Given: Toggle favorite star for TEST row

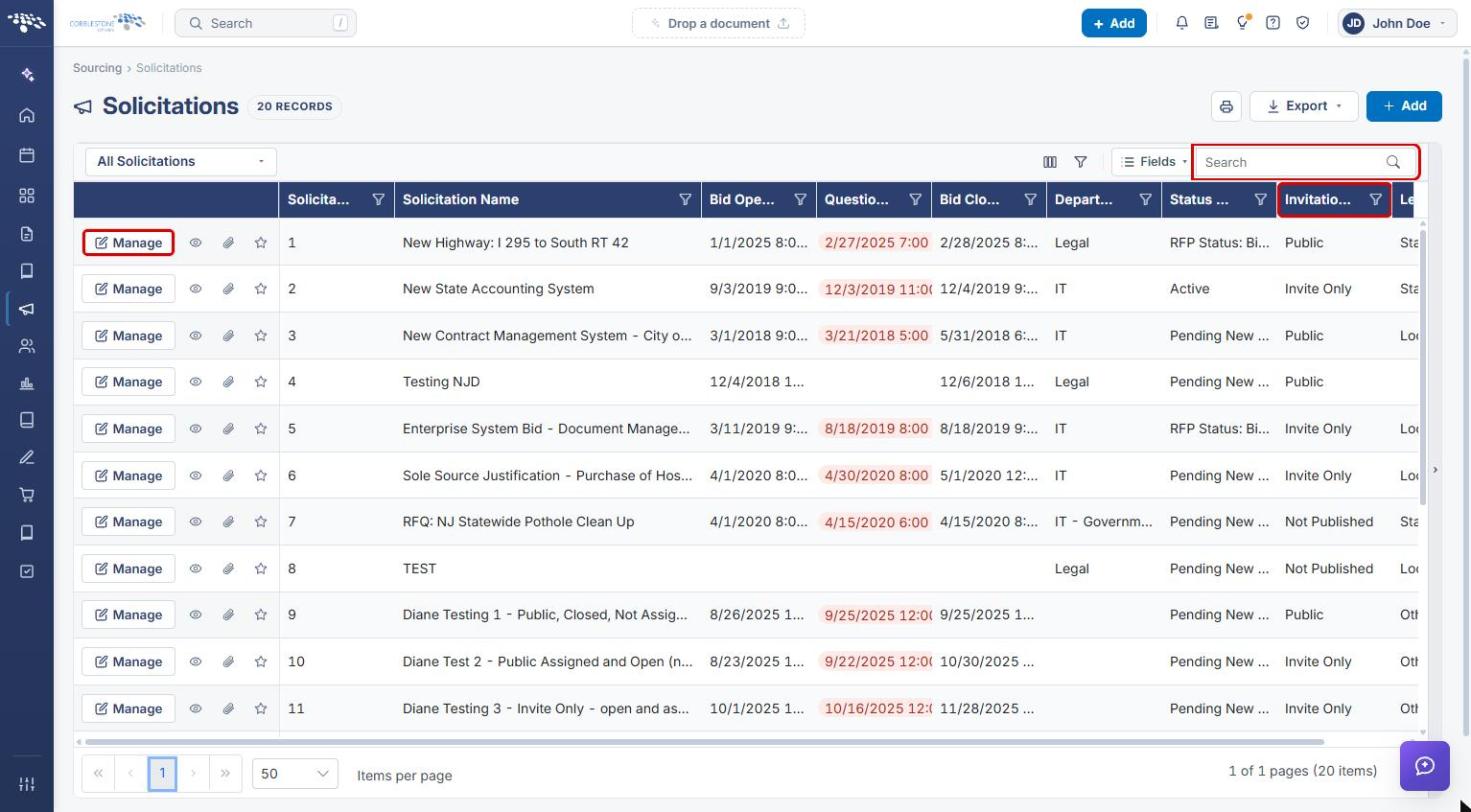Looking at the screenshot, I should coord(261,569).
